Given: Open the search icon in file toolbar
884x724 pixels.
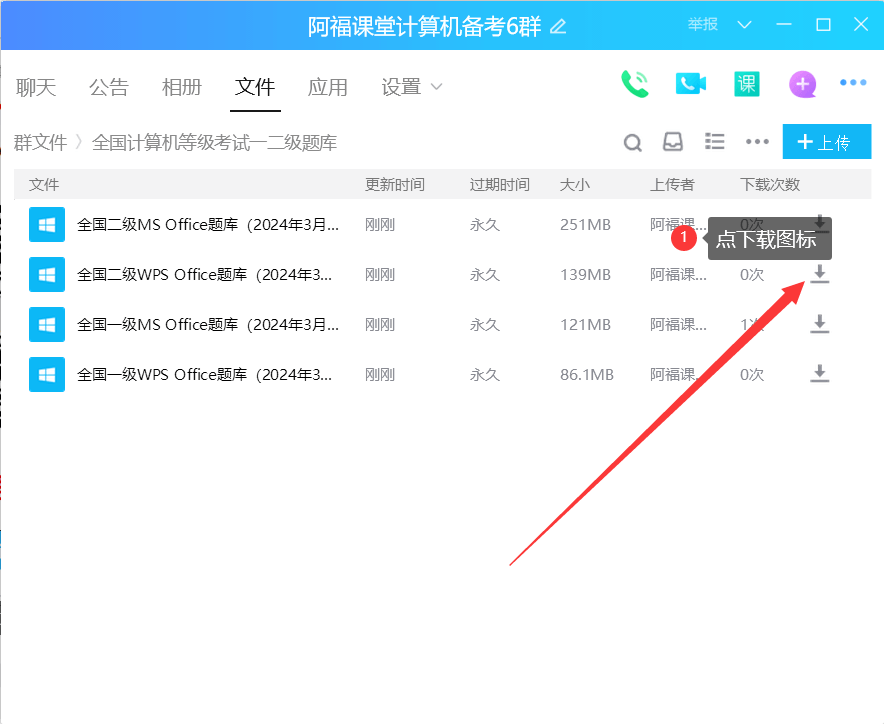Looking at the screenshot, I should [x=633, y=142].
